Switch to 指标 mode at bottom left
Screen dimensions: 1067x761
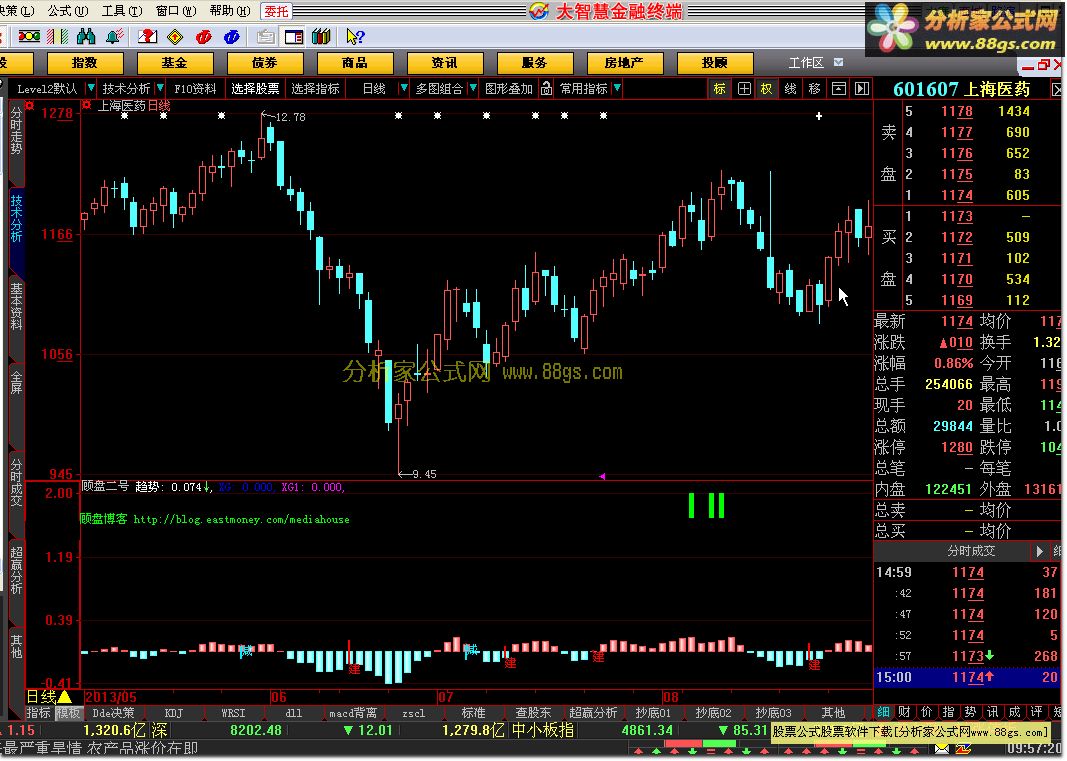(x=39, y=713)
